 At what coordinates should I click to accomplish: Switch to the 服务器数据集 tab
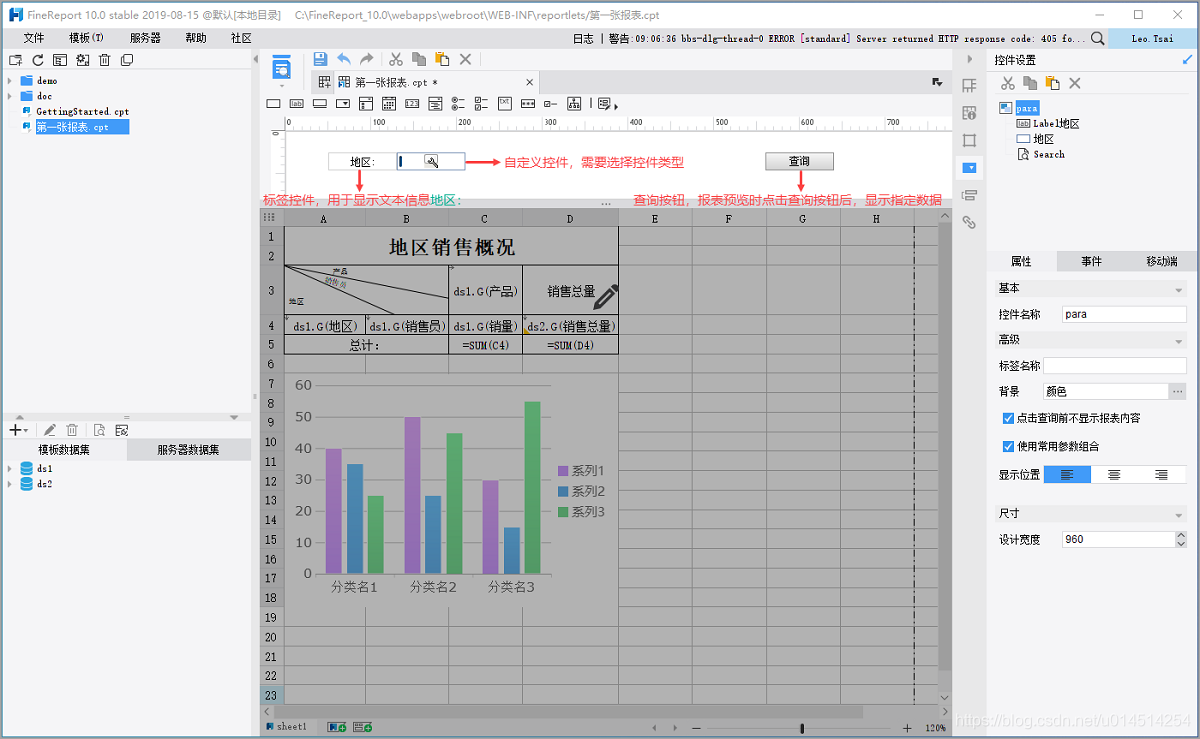(188, 450)
